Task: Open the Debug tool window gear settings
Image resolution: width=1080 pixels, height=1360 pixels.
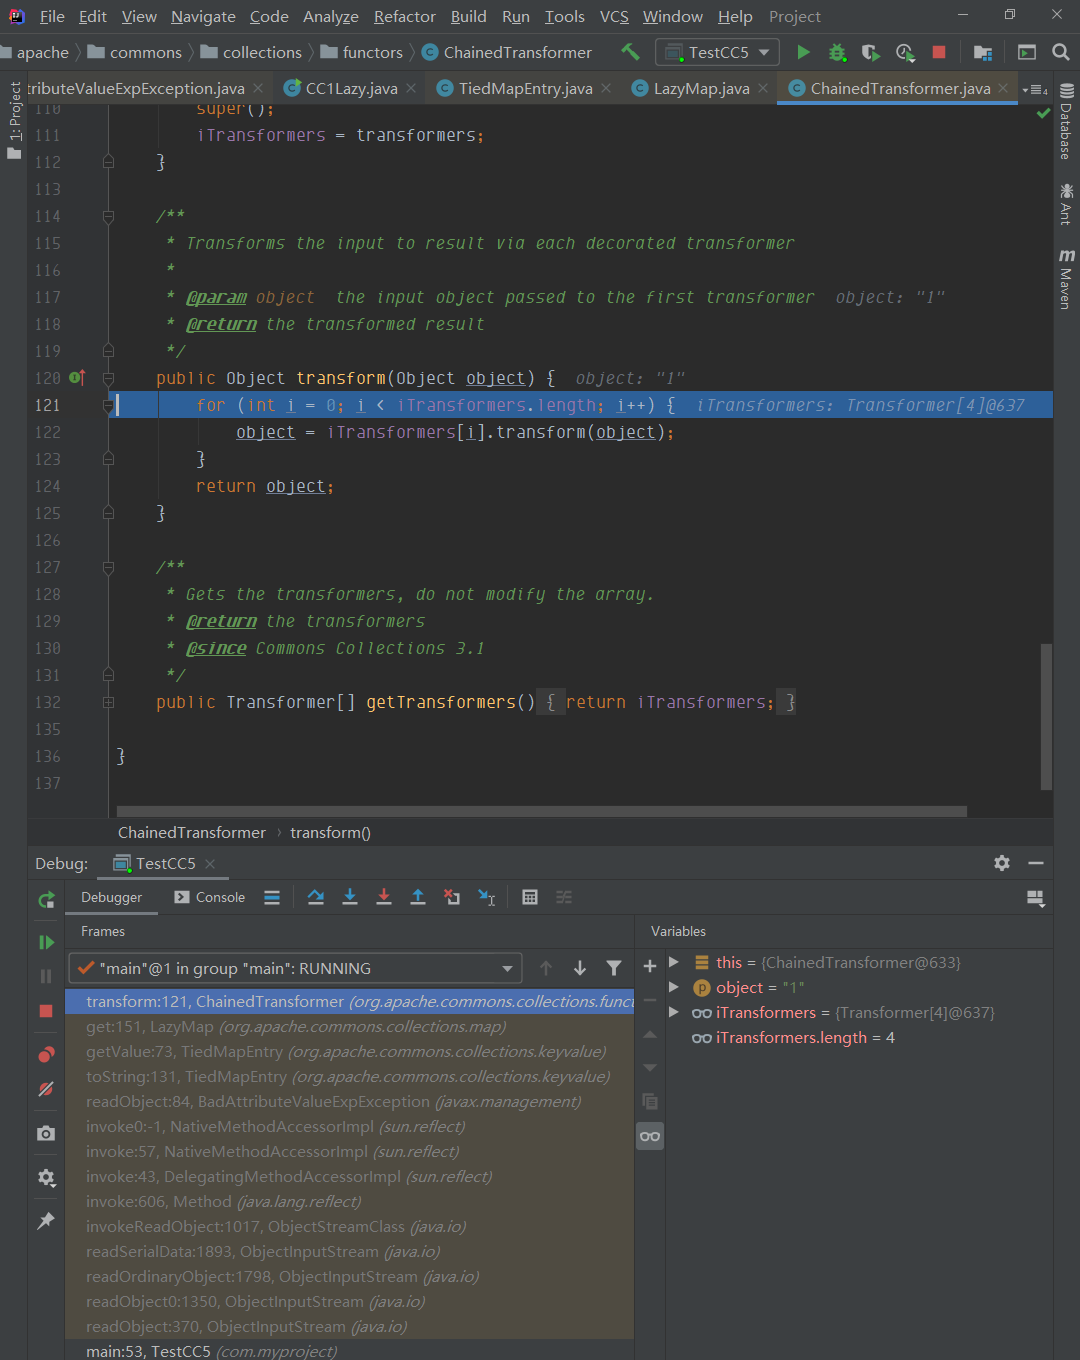Action: (1002, 863)
